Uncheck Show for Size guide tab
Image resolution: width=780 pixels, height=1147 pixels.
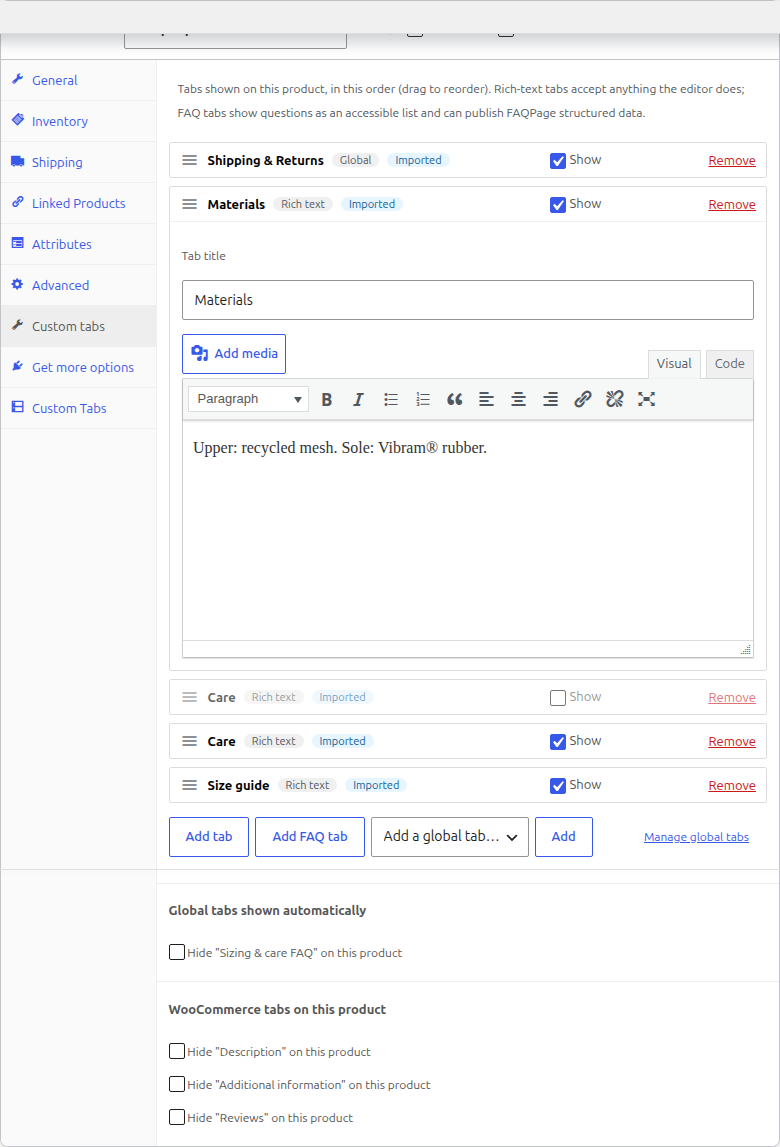[x=558, y=786]
